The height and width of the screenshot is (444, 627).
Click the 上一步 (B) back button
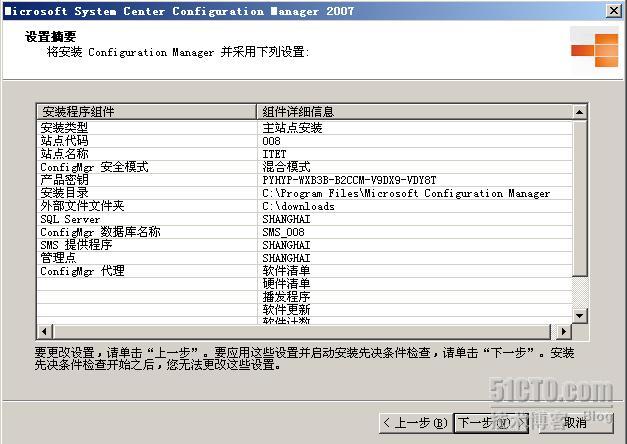[x=415, y=423]
